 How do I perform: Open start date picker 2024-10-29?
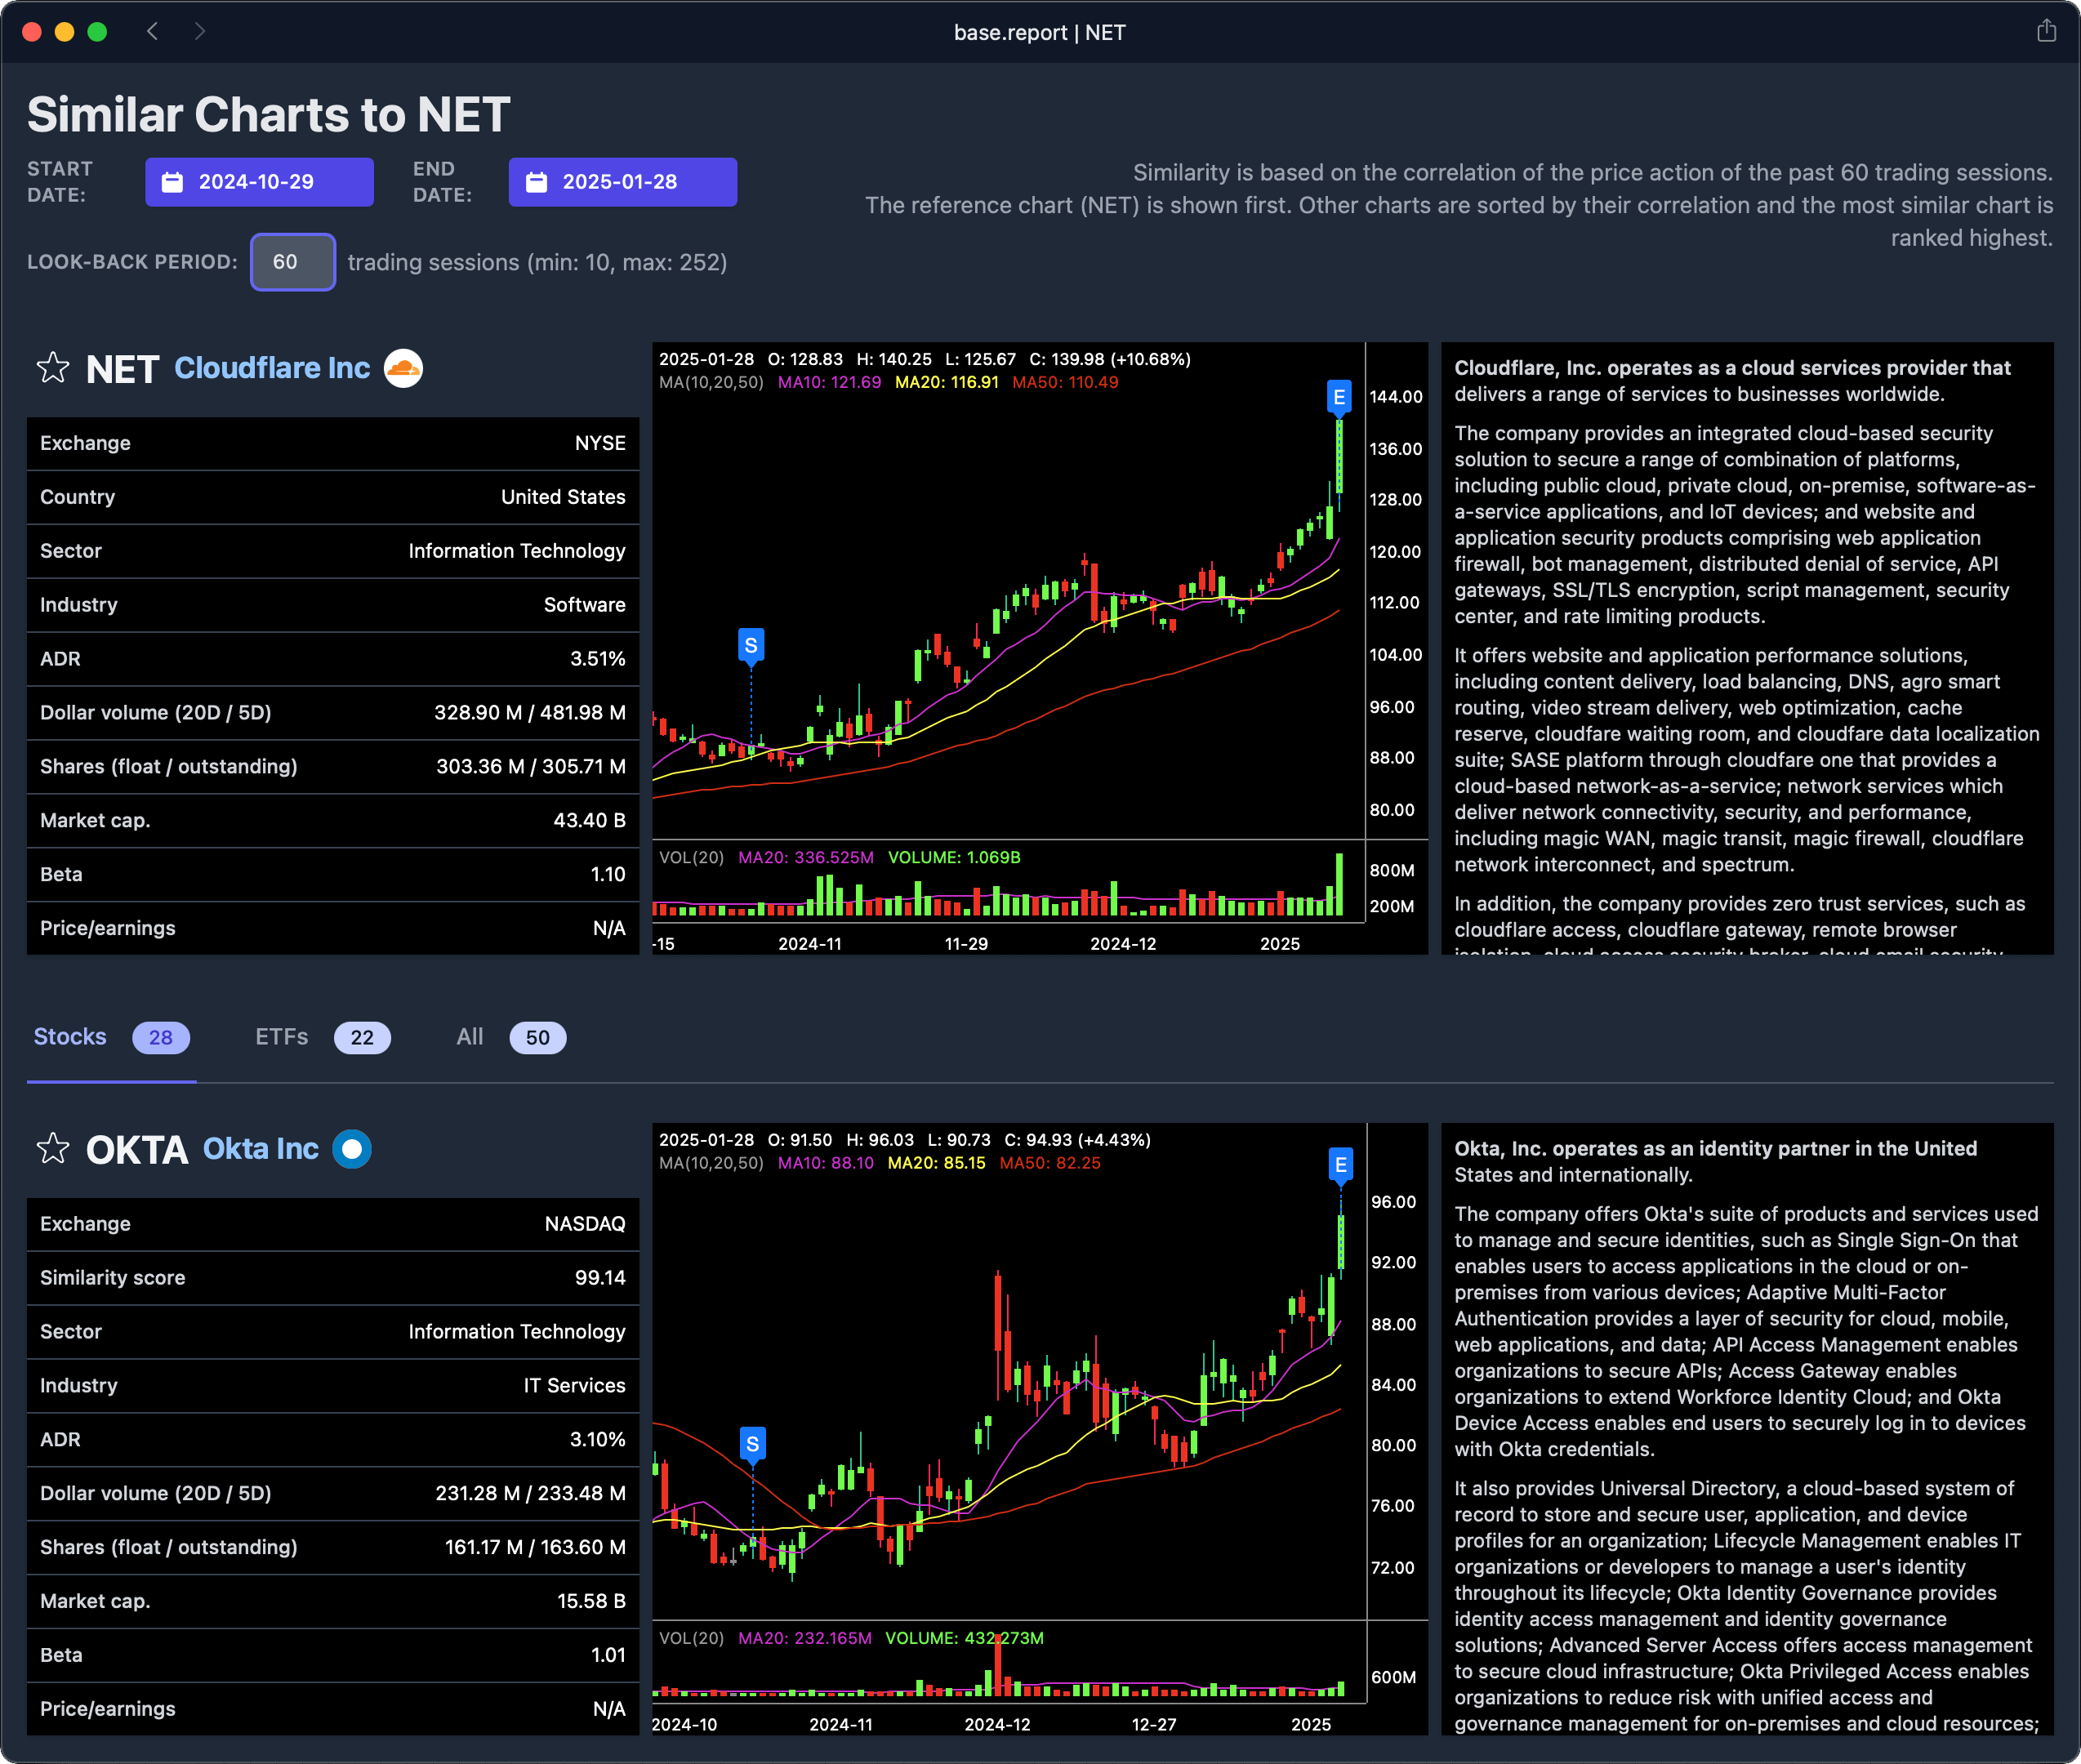259,182
